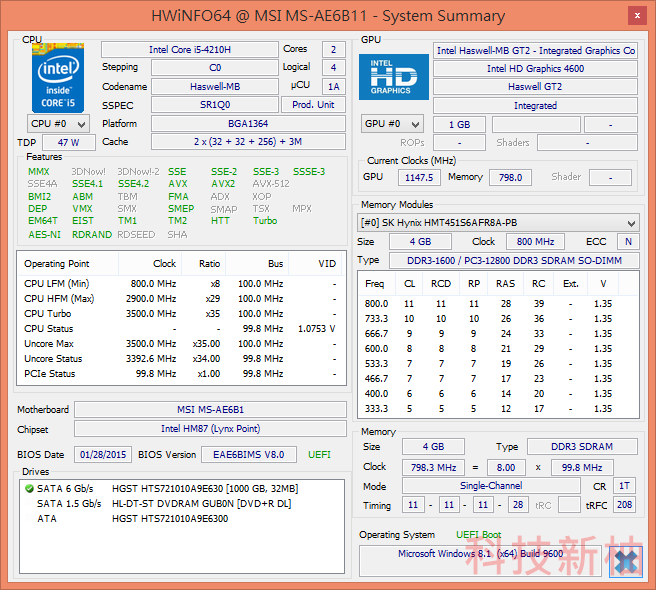
Task: Click the module size 4 GB field
Action: (420, 241)
